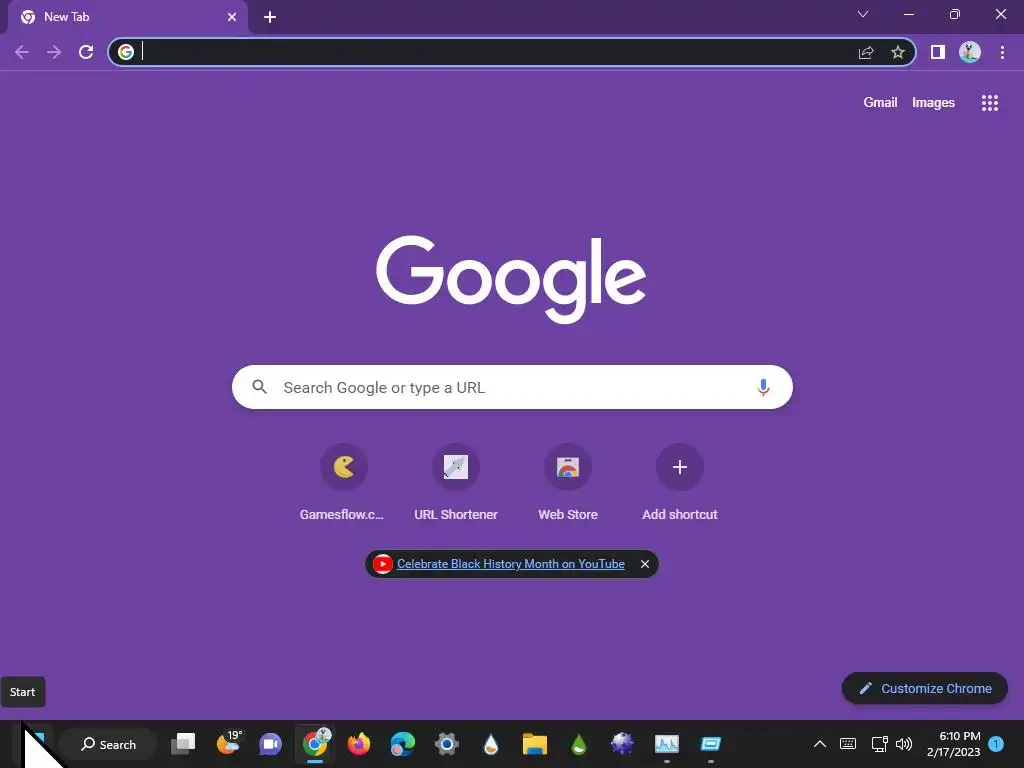Open the Chrome profile avatar
The width and height of the screenshot is (1024, 768).
(x=970, y=52)
